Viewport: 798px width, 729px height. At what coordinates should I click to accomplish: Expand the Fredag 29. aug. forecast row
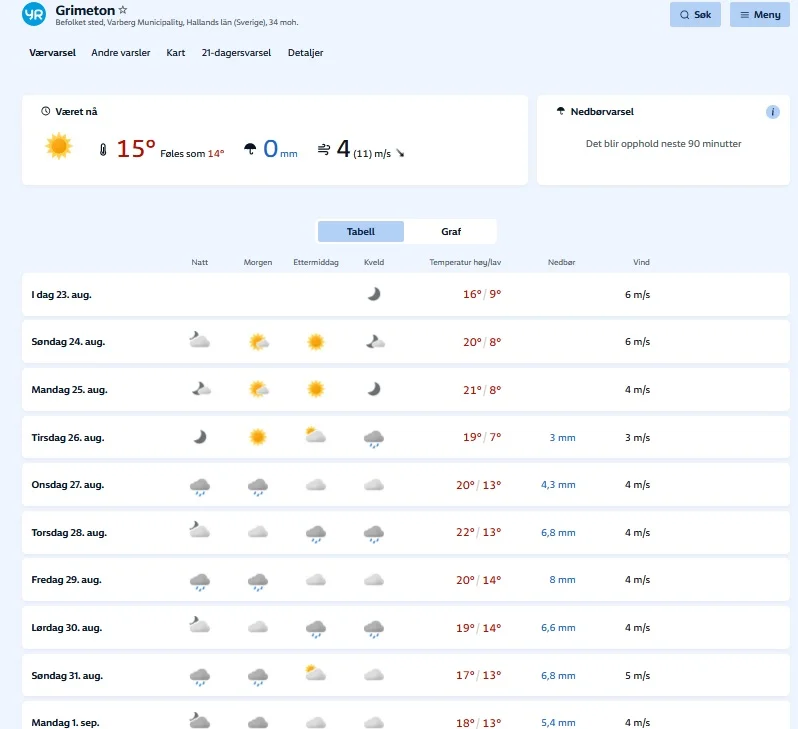click(66, 580)
